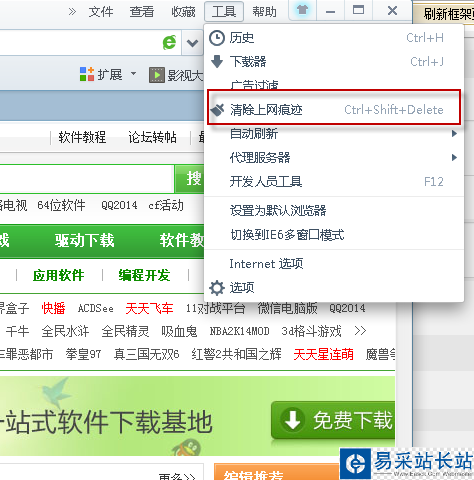Viewport: 474px width, 480px height.
Task: Open the QQ2014 link under the search box
Action: [119, 205]
